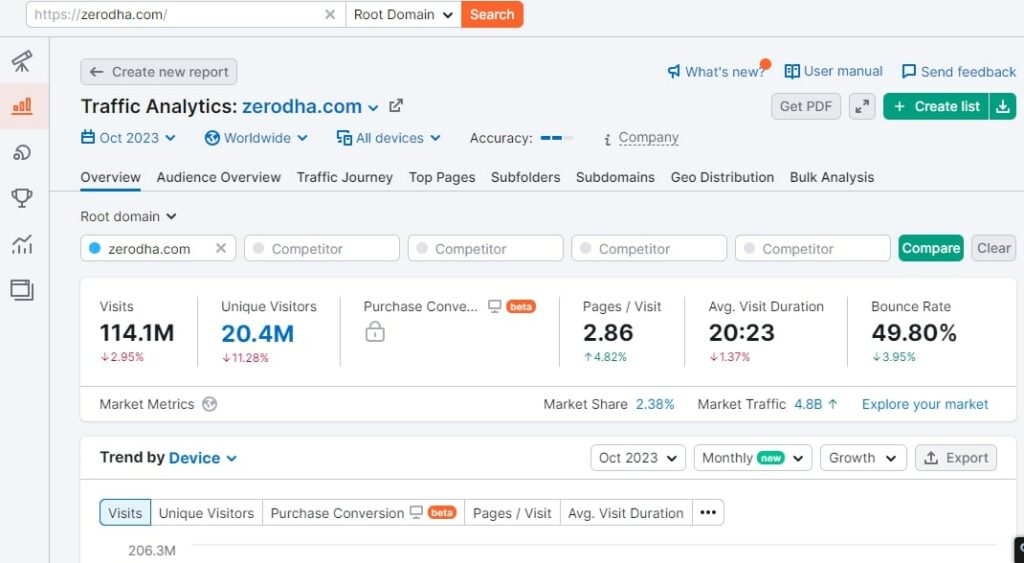Click the Compare button
Image resolution: width=1024 pixels, height=563 pixels.
[931, 248]
